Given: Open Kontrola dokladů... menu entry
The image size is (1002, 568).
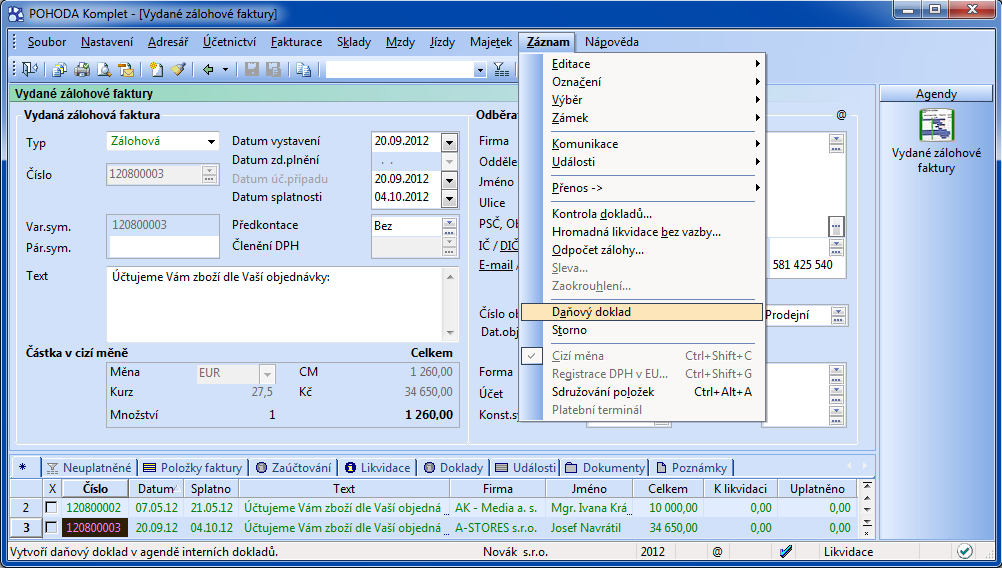Looking at the screenshot, I should pyautogui.click(x=642, y=215).
